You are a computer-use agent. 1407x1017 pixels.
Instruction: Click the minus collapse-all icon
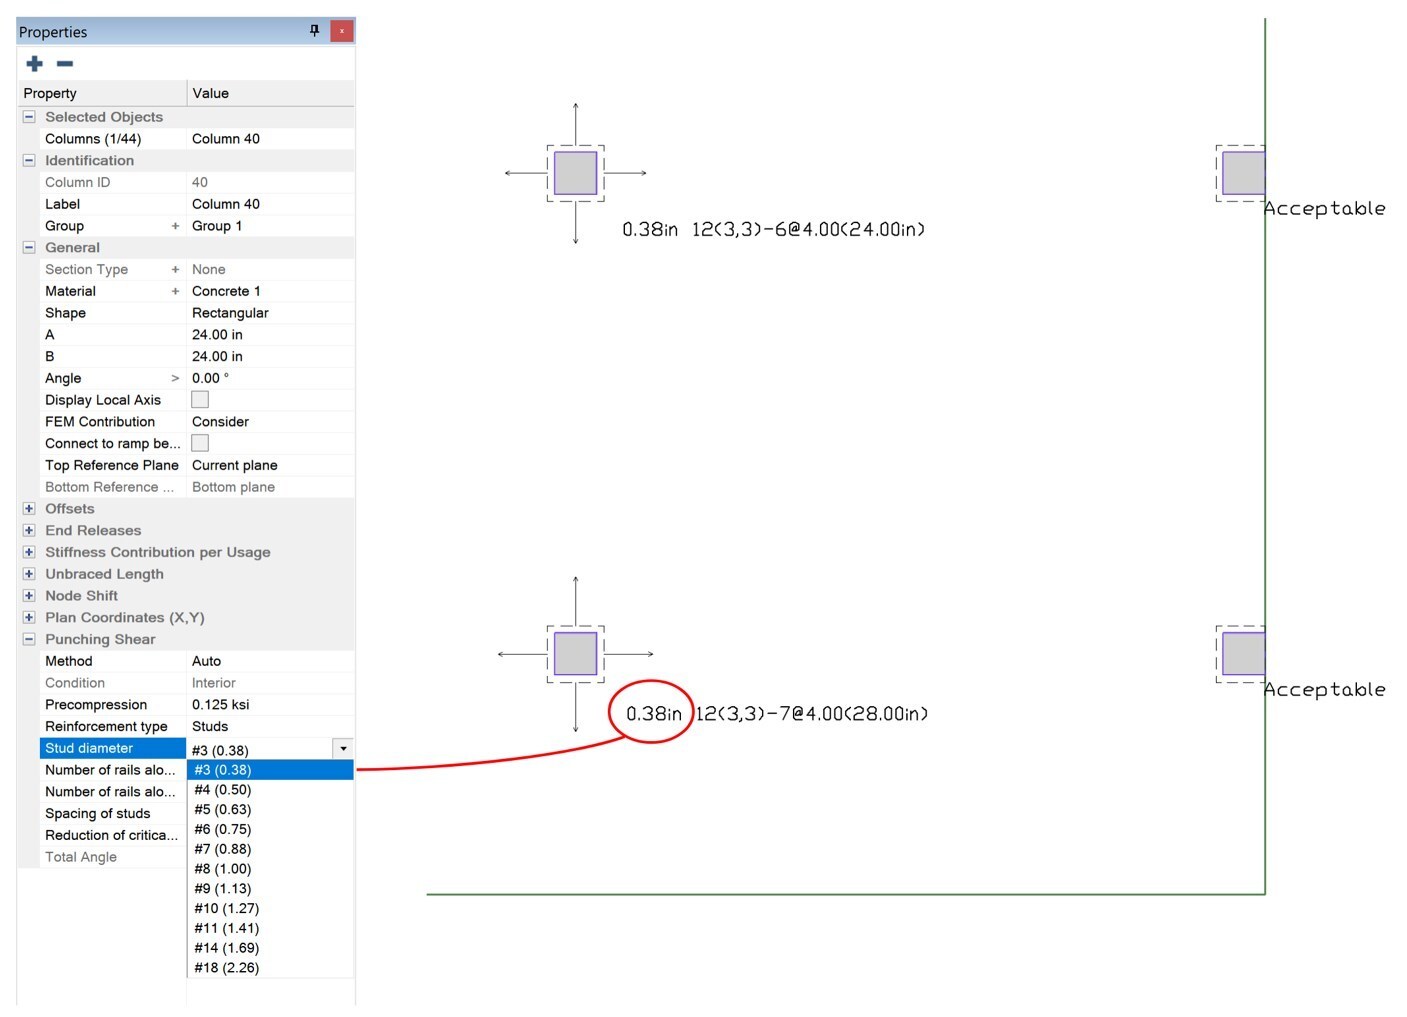coord(65,64)
